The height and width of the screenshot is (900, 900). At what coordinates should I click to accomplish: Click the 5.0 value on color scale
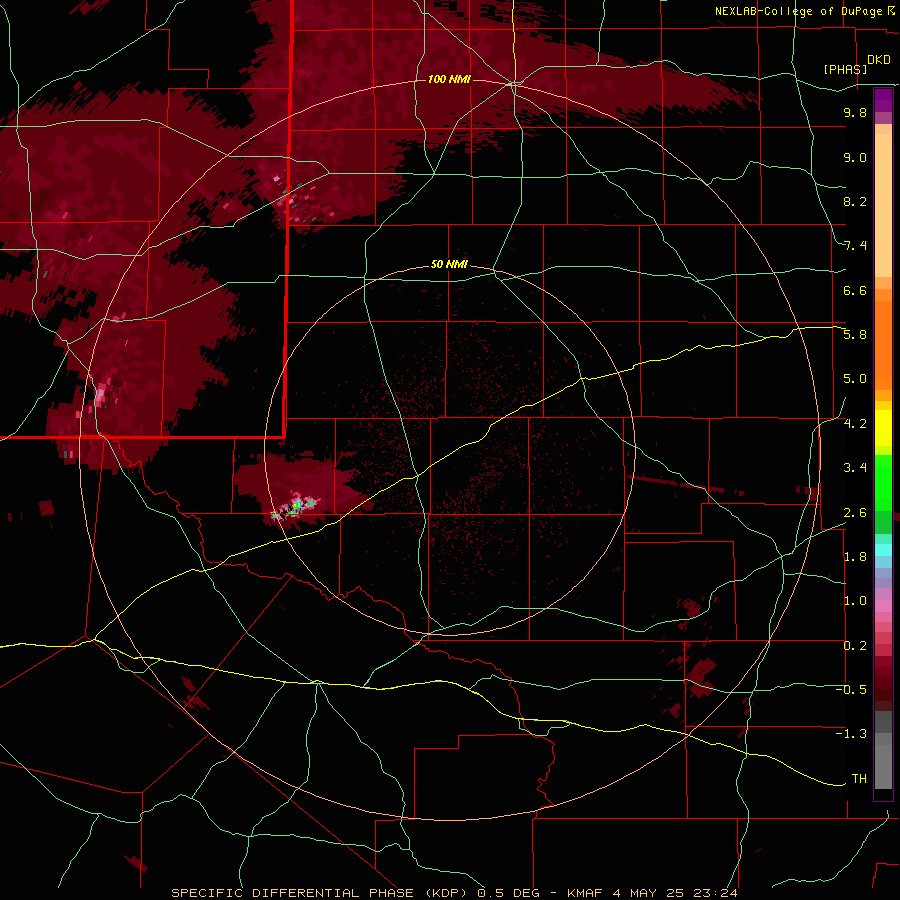[855, 379]
